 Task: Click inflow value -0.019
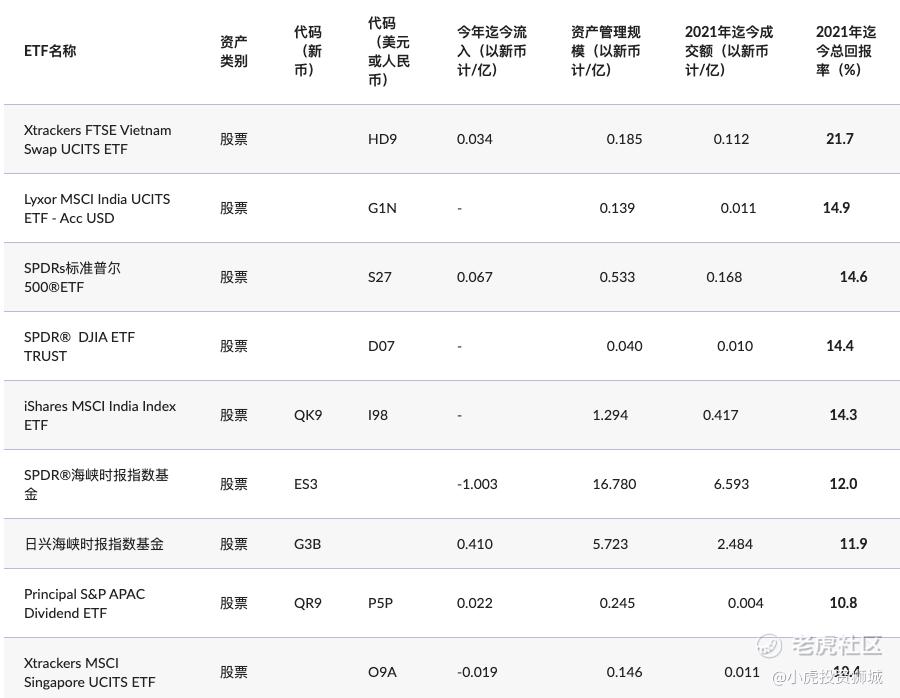coord(477,672)
